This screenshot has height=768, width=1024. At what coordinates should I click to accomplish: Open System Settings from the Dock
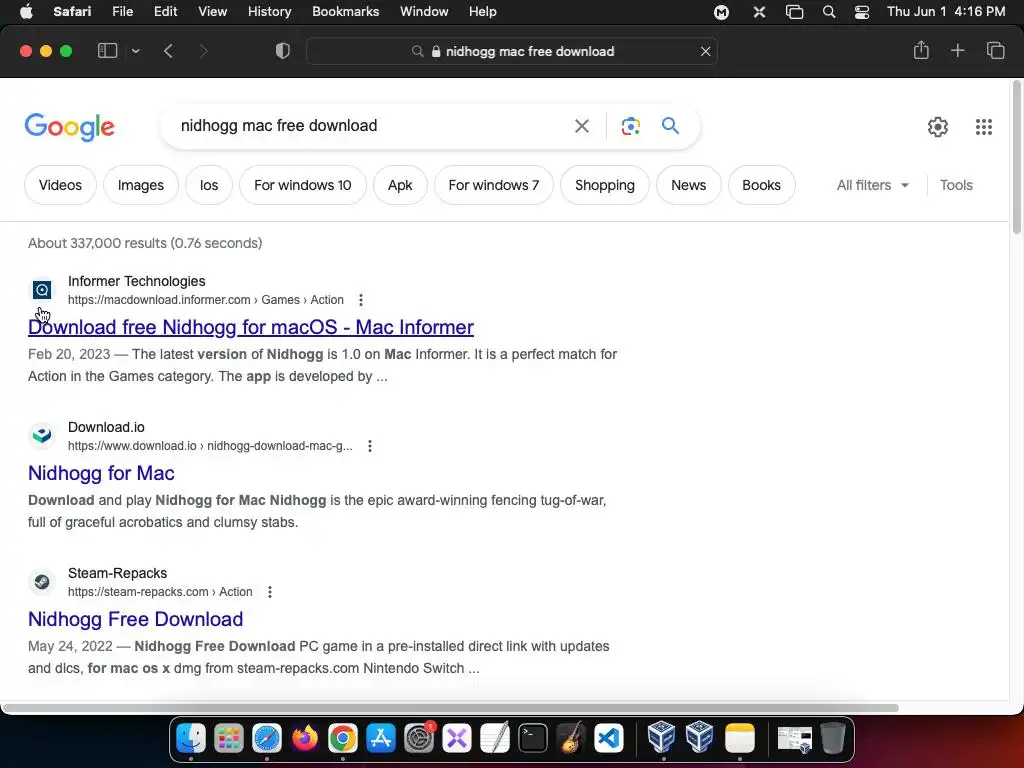point(419,739)
